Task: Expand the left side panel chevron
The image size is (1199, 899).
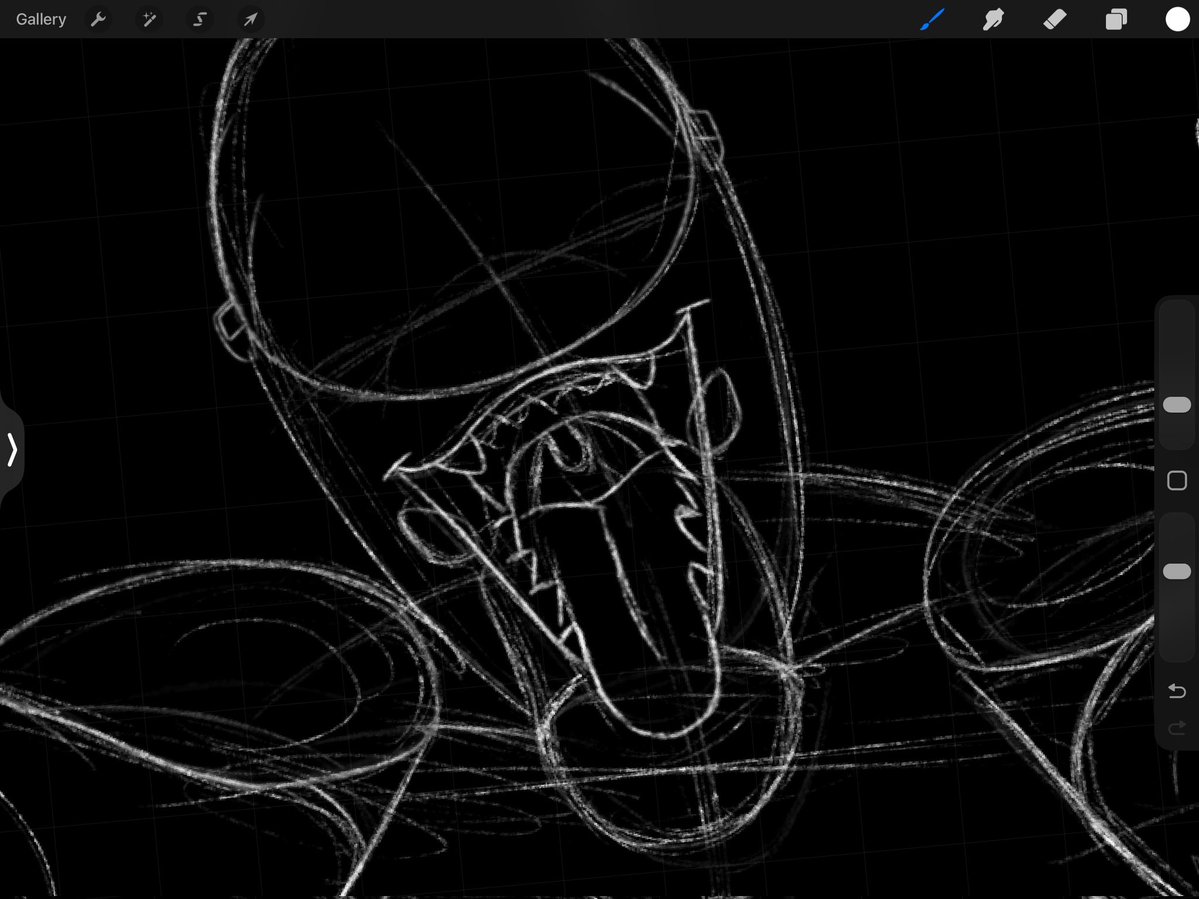Action: [11, 450]
